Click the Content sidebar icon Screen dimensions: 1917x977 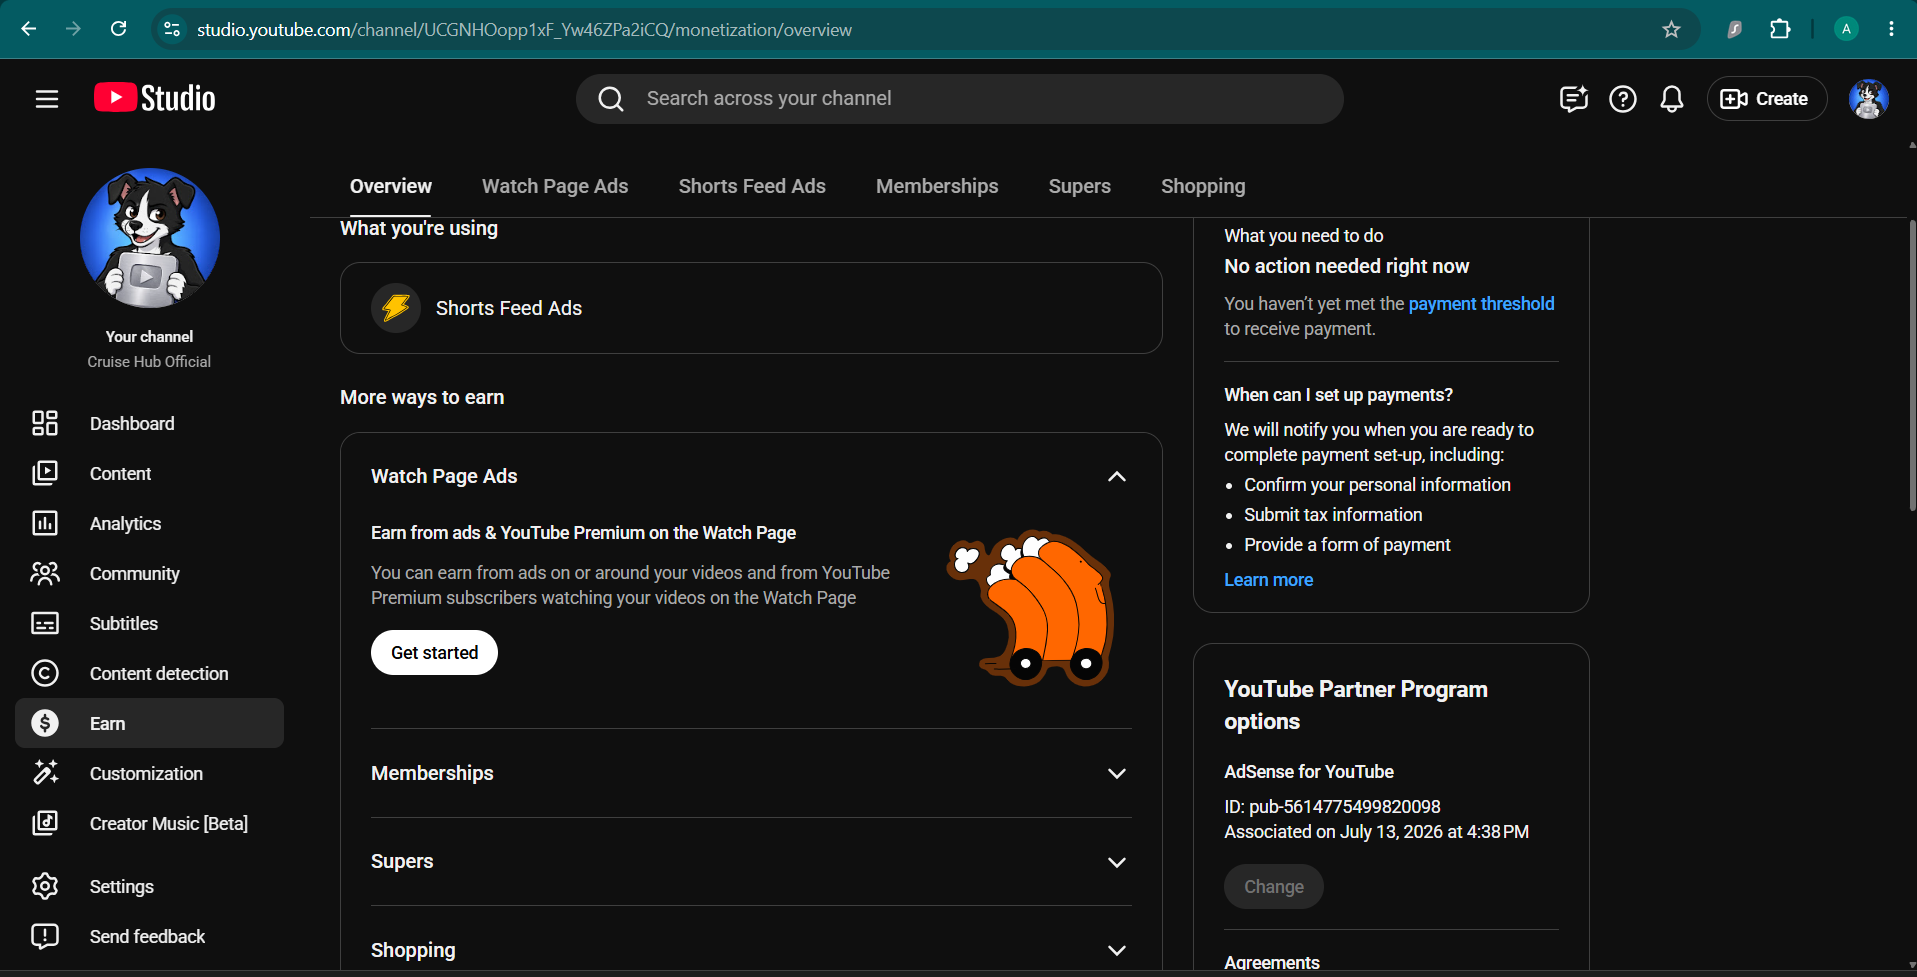(45, 473)
